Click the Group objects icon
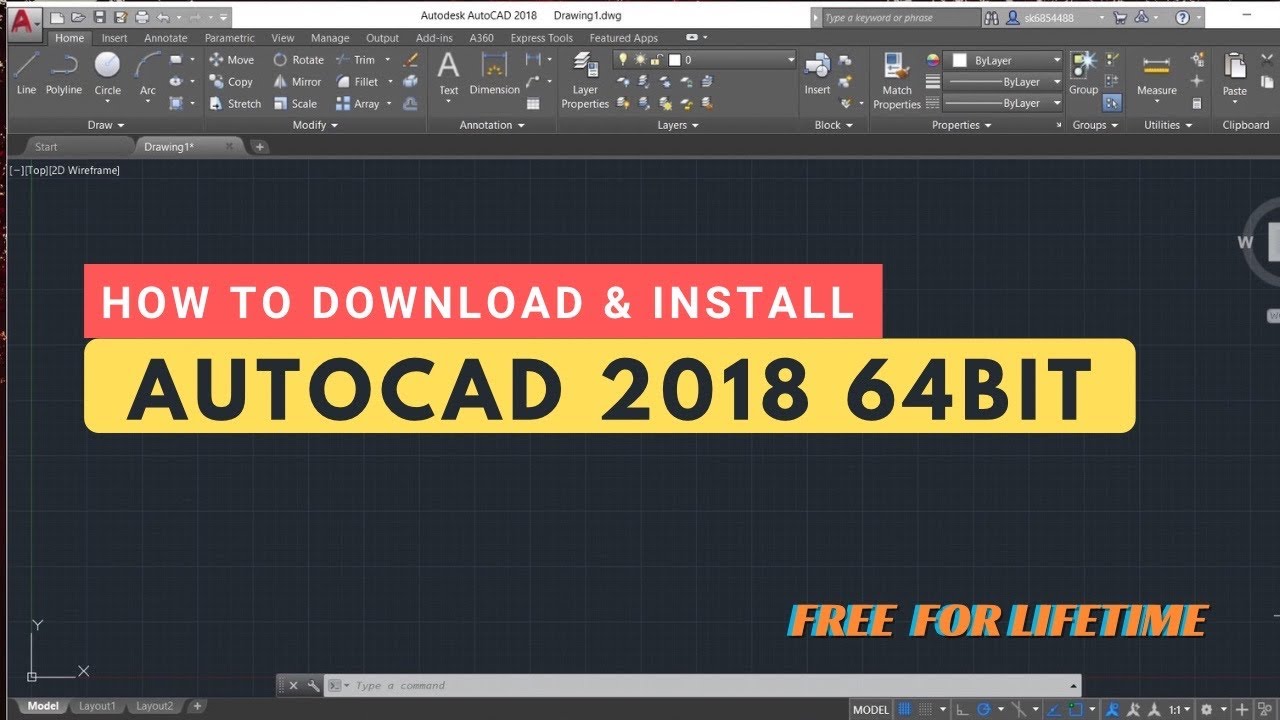Viewport: 1280px width, 720px height. pyautogui.click(x=1083, y=74)
